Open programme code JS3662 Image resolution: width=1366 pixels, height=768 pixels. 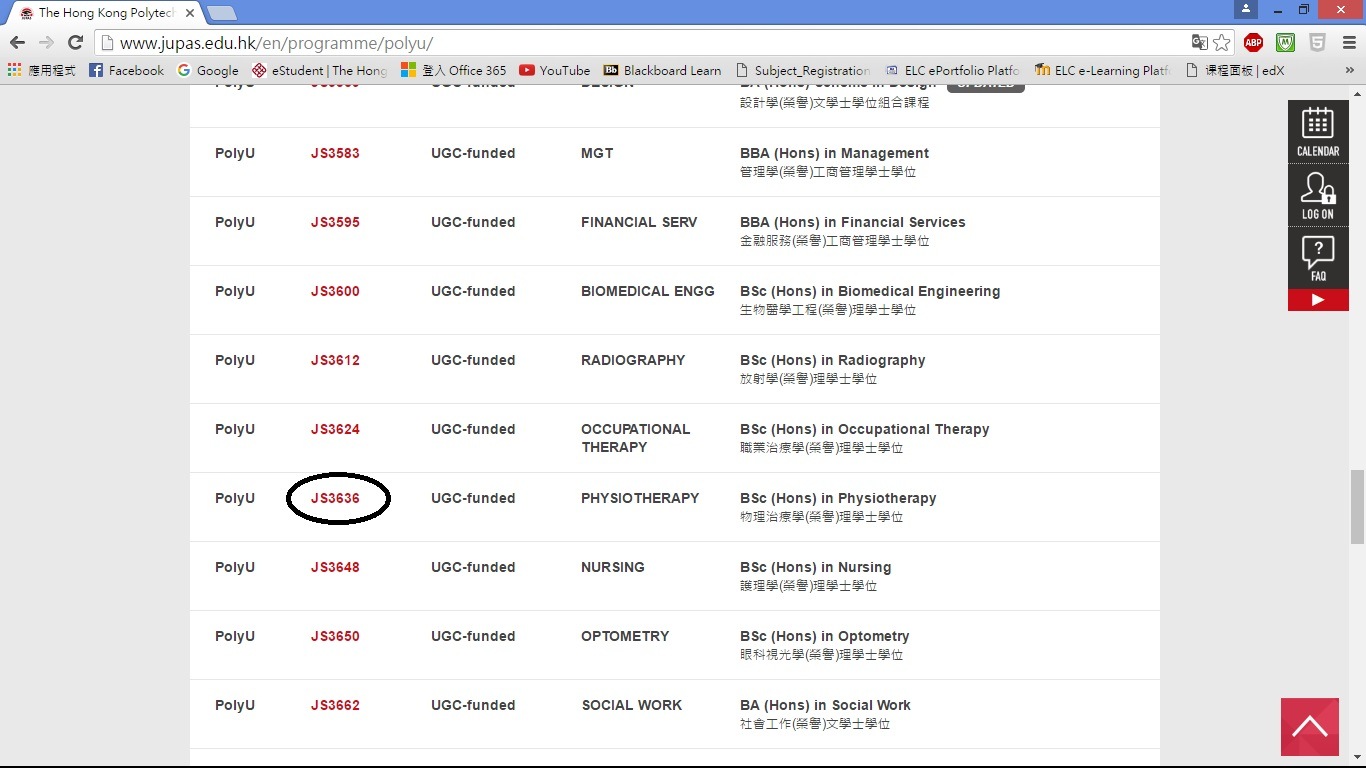335,705
